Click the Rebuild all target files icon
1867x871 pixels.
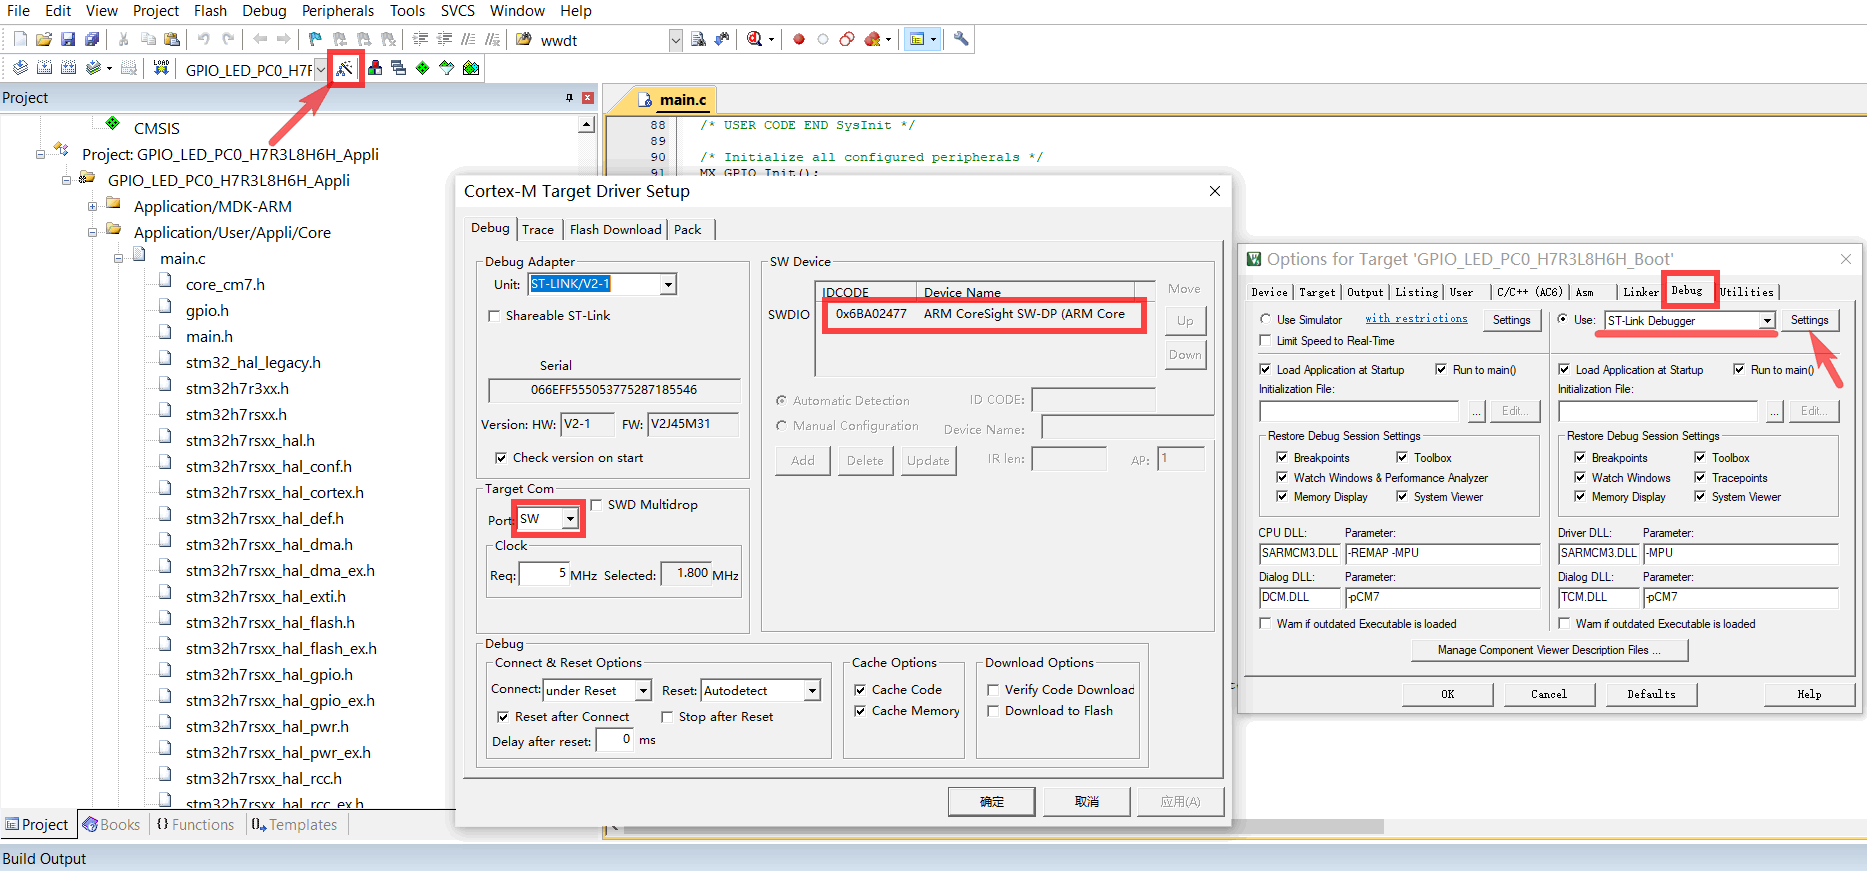(x=68, y=68)
